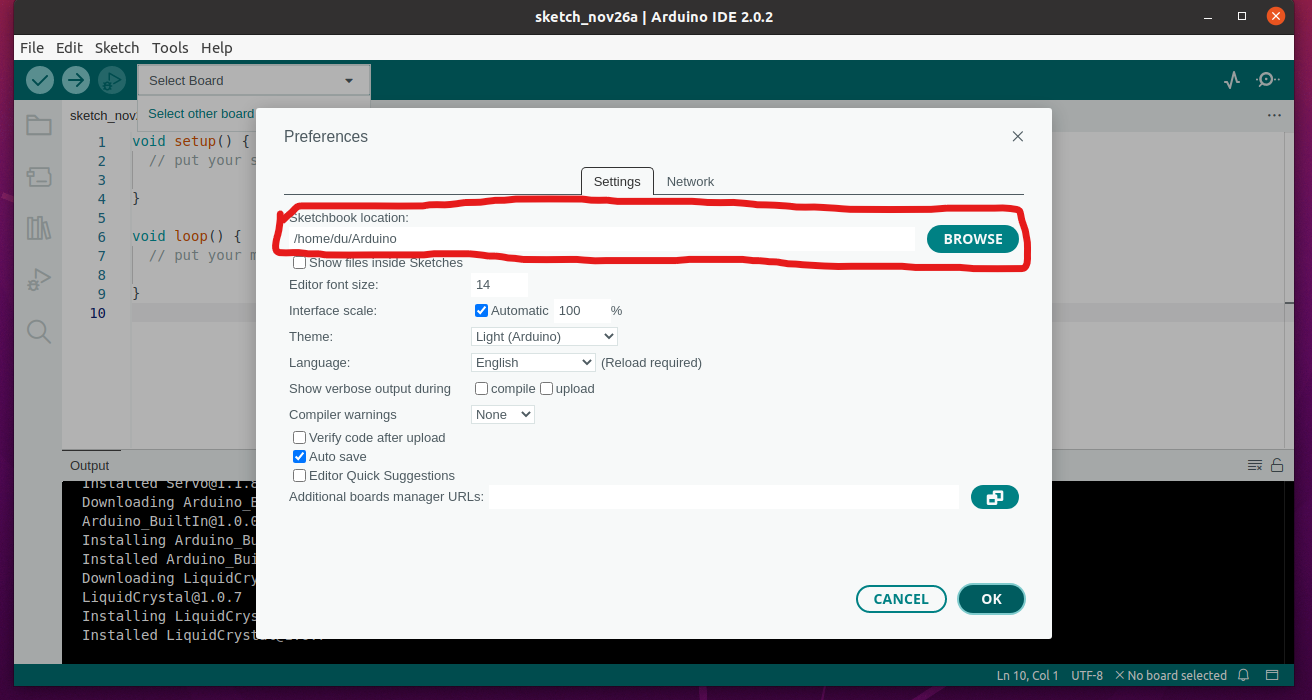Click the Upload arrow toolbar icon
Screen dimensions: 1312x700
coord(76,80)
